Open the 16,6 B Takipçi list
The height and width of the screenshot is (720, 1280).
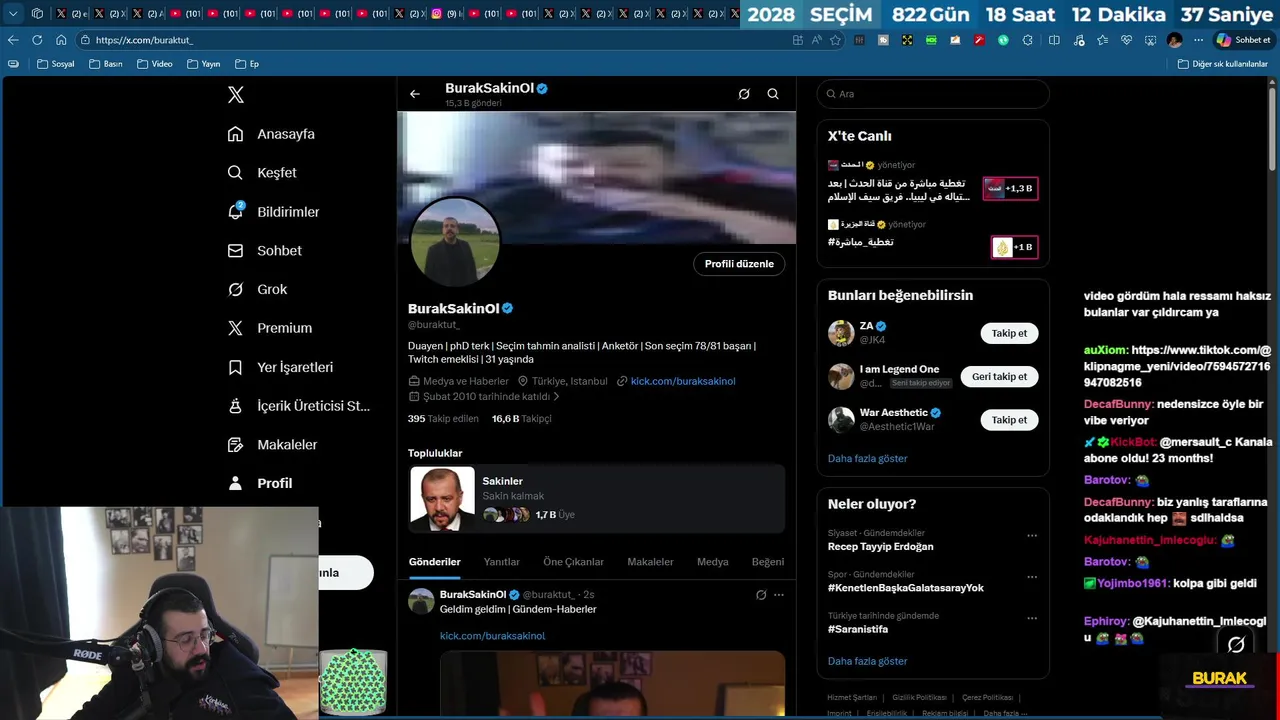(x=521, y=419)
